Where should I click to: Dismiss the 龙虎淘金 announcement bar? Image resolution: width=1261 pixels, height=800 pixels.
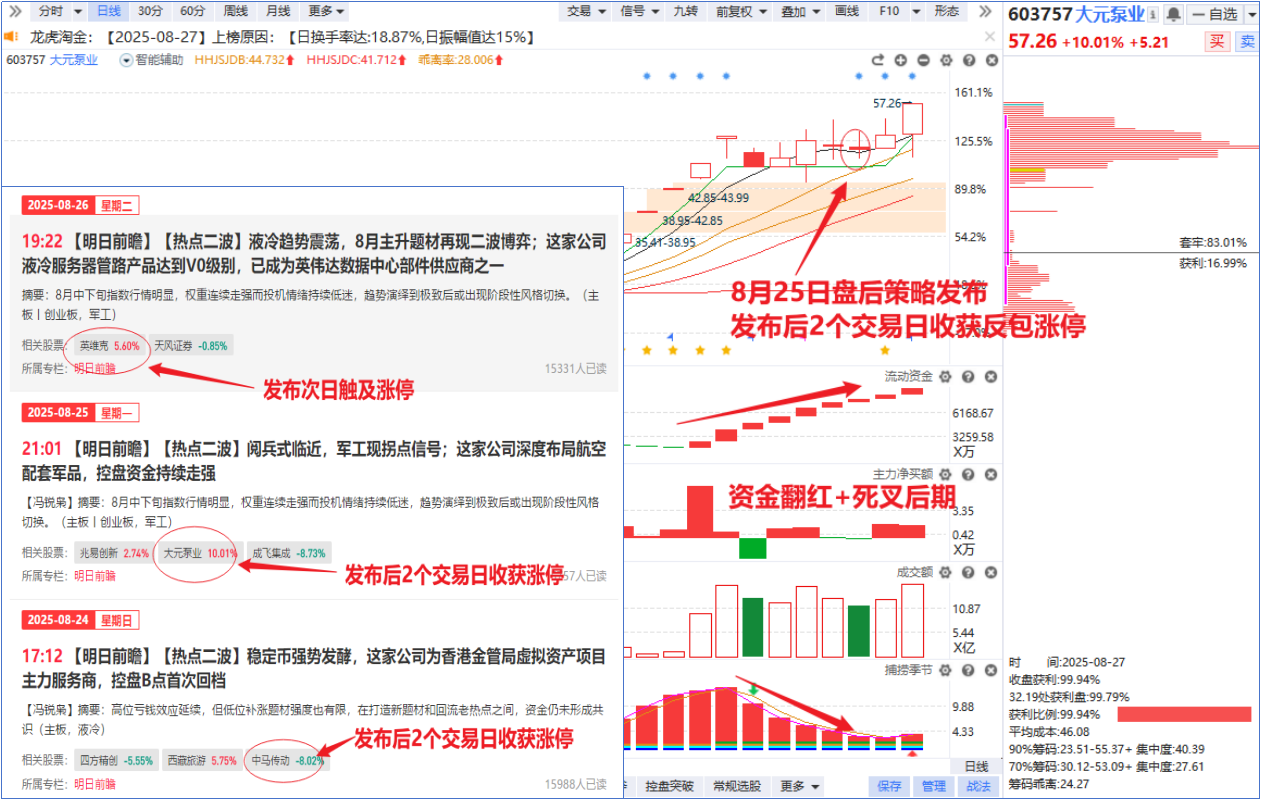pyautogui.click(x=990, y=37)
